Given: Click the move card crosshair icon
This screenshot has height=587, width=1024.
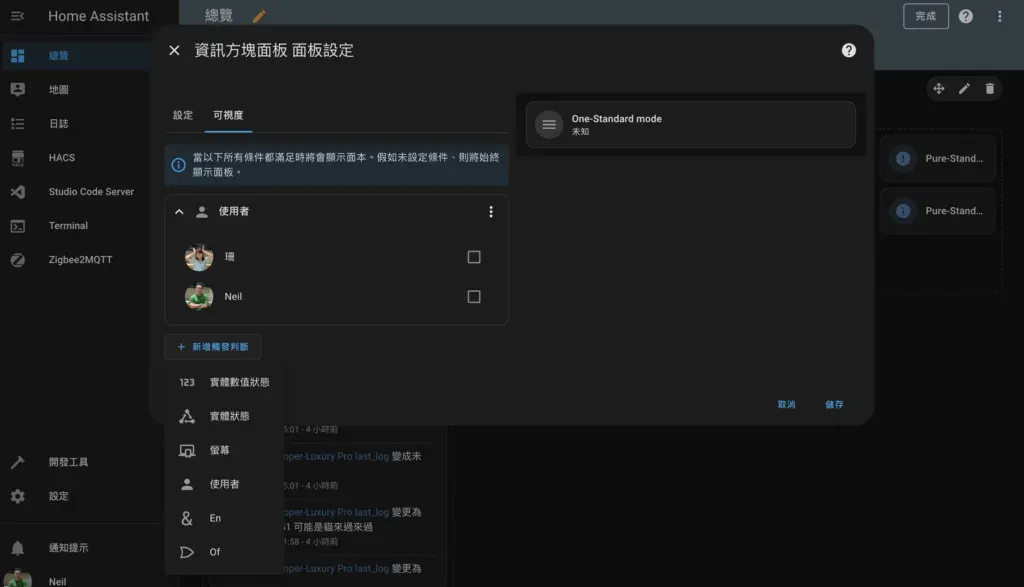Looking at the screenshot, I should 938,89.
